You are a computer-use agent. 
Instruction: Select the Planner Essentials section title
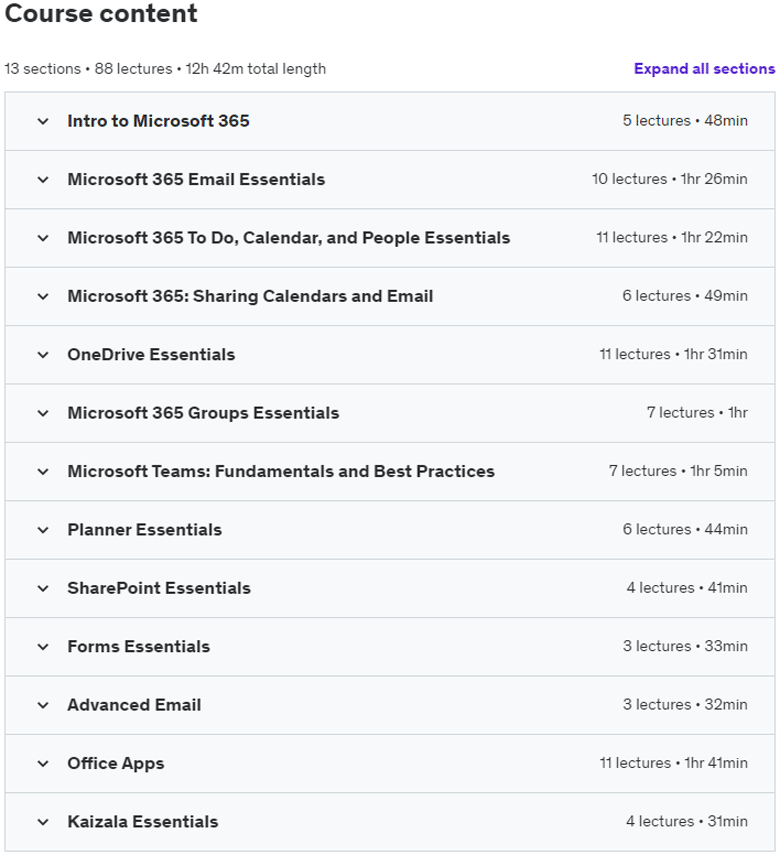tap(145, 529)
